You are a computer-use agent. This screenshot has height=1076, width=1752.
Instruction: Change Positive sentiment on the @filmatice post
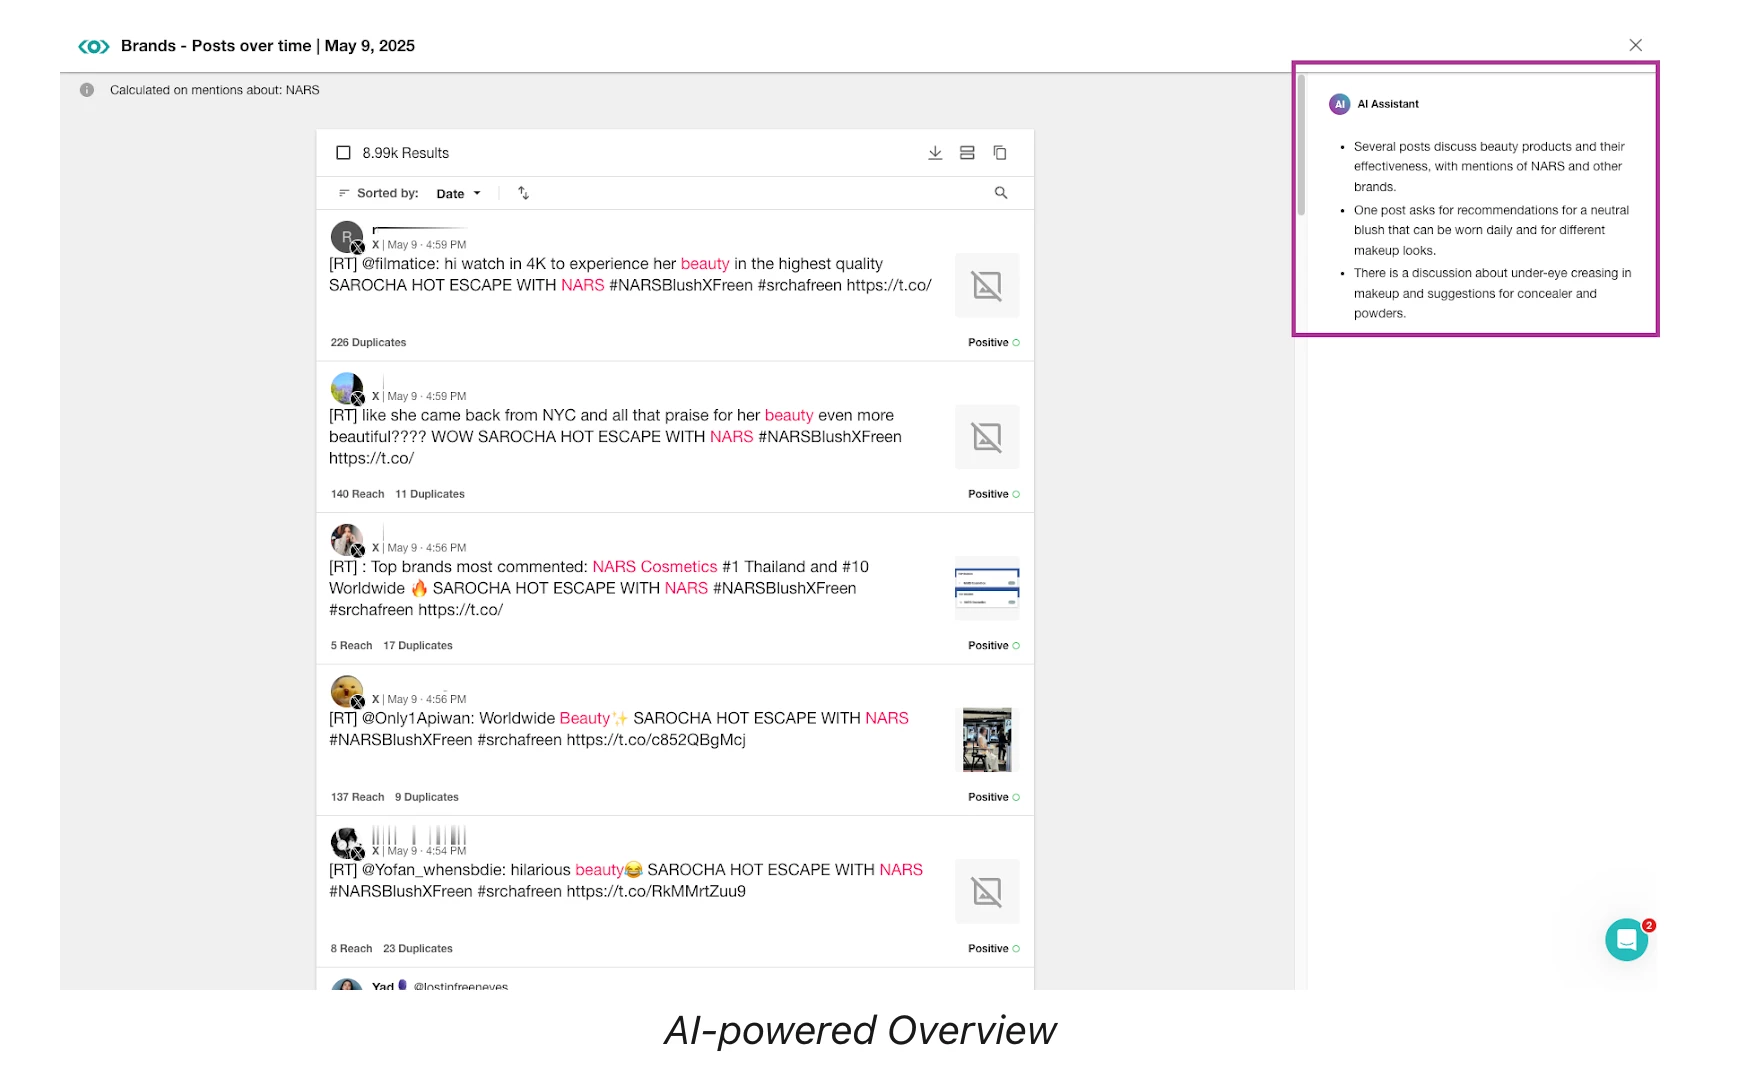(x=993, y=343)
